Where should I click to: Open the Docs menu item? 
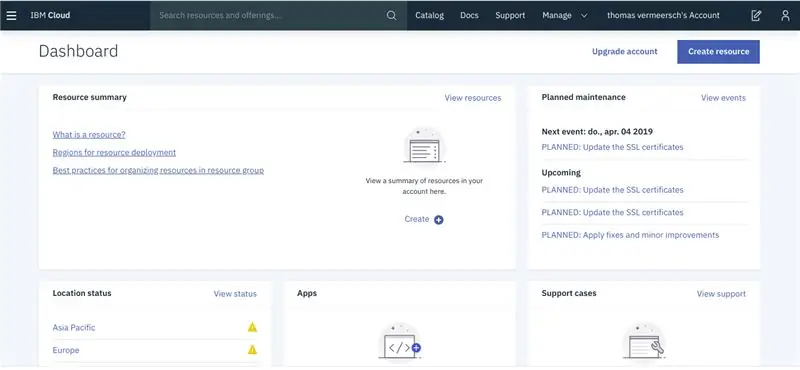click(469, 15)
